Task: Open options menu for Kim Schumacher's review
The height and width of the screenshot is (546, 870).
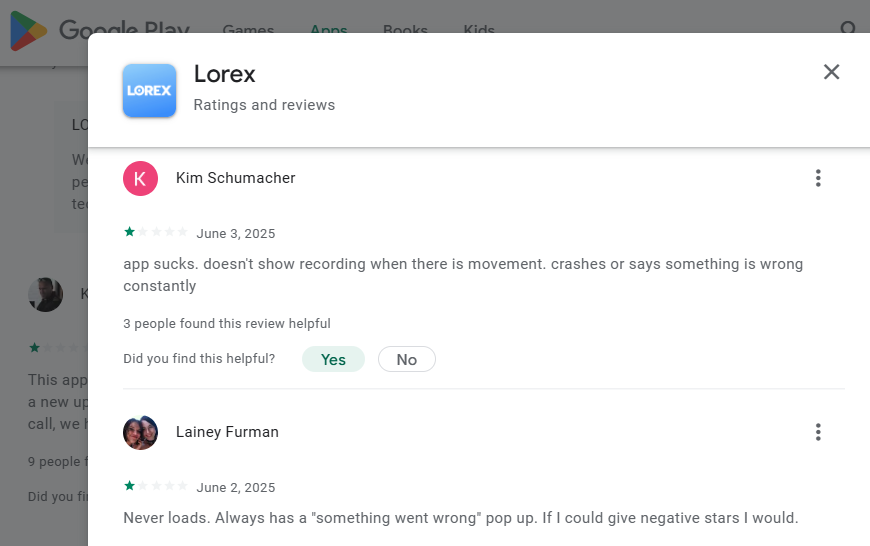Action: click(x=818, y=178)
